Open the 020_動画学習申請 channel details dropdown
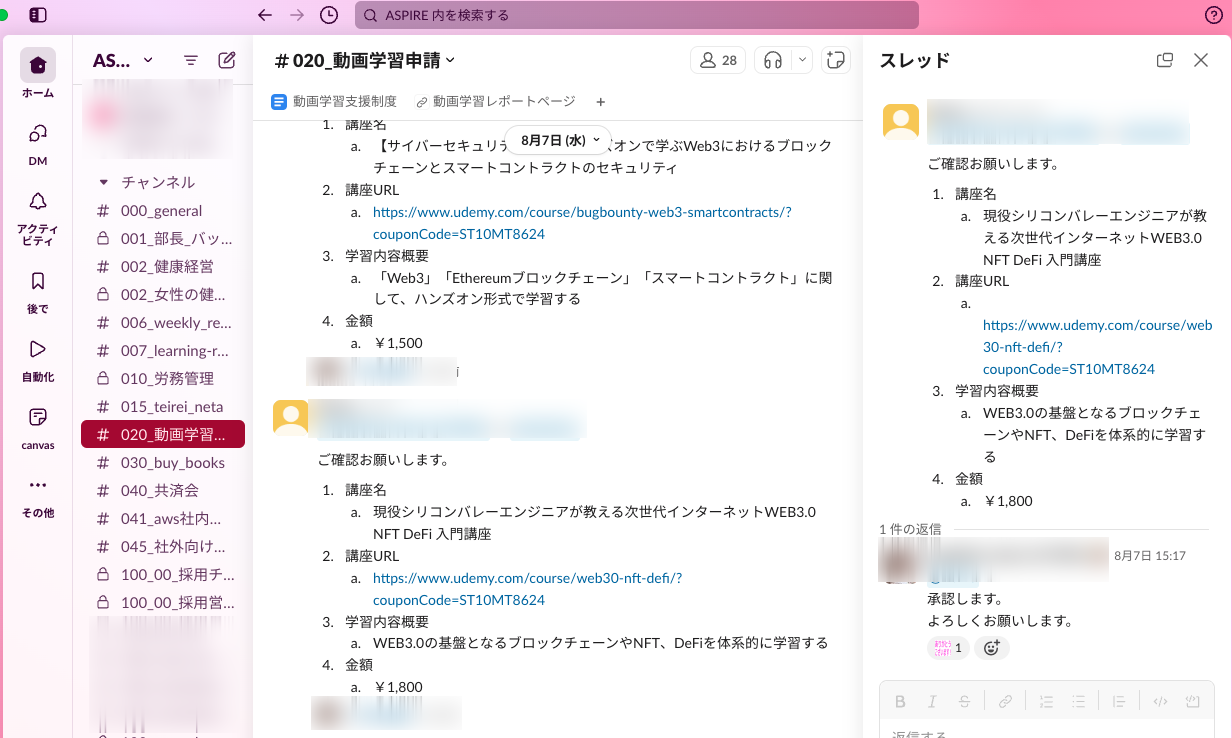Image resolution: width=1232 pixels, height=738 pixels. [x=365, y=60]
